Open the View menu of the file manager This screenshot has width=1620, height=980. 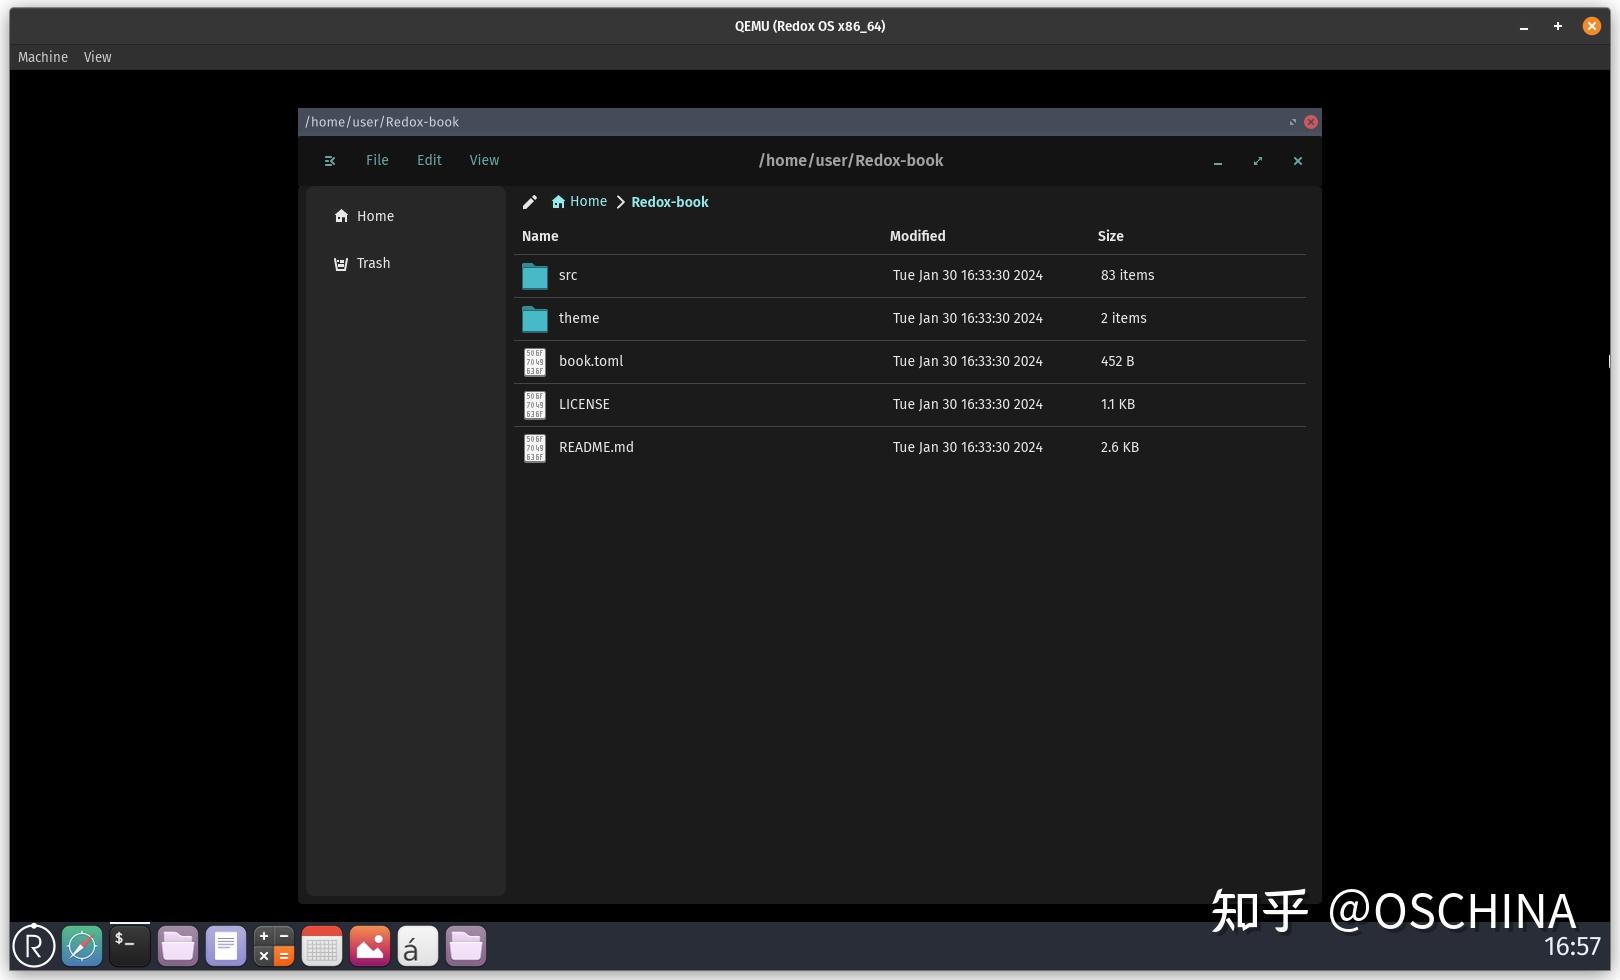(484, 160)
